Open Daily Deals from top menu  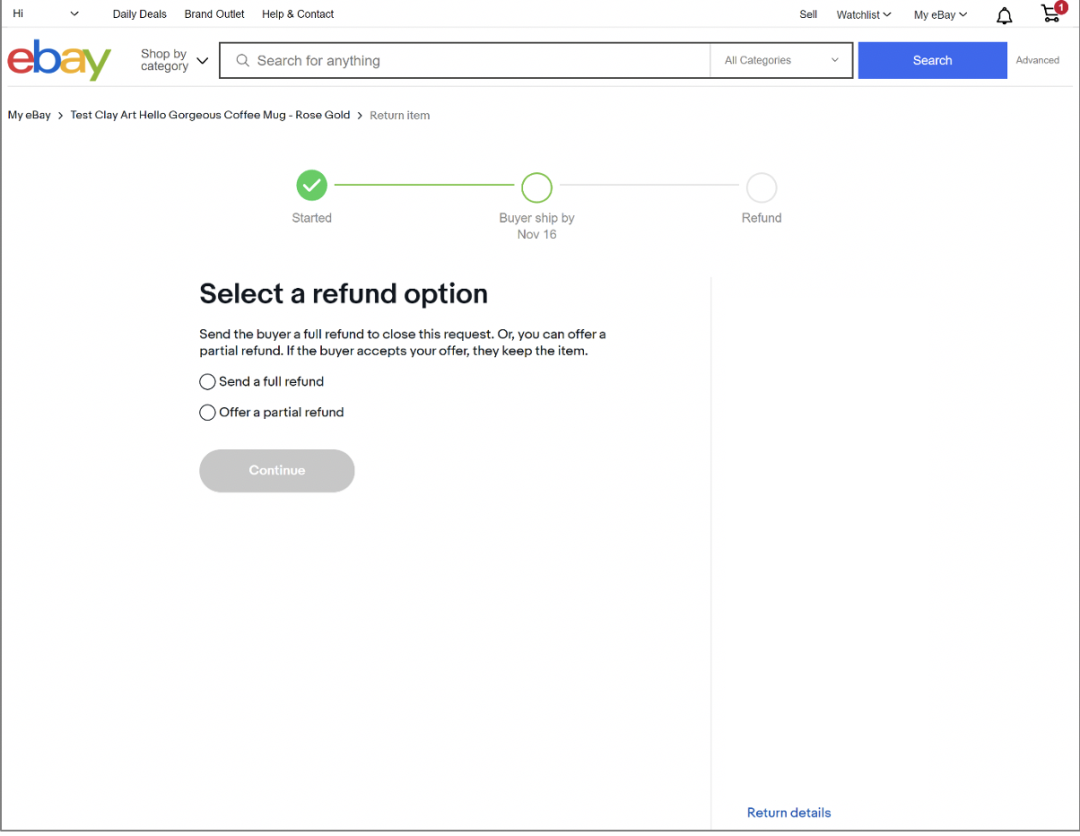point(140,15)
